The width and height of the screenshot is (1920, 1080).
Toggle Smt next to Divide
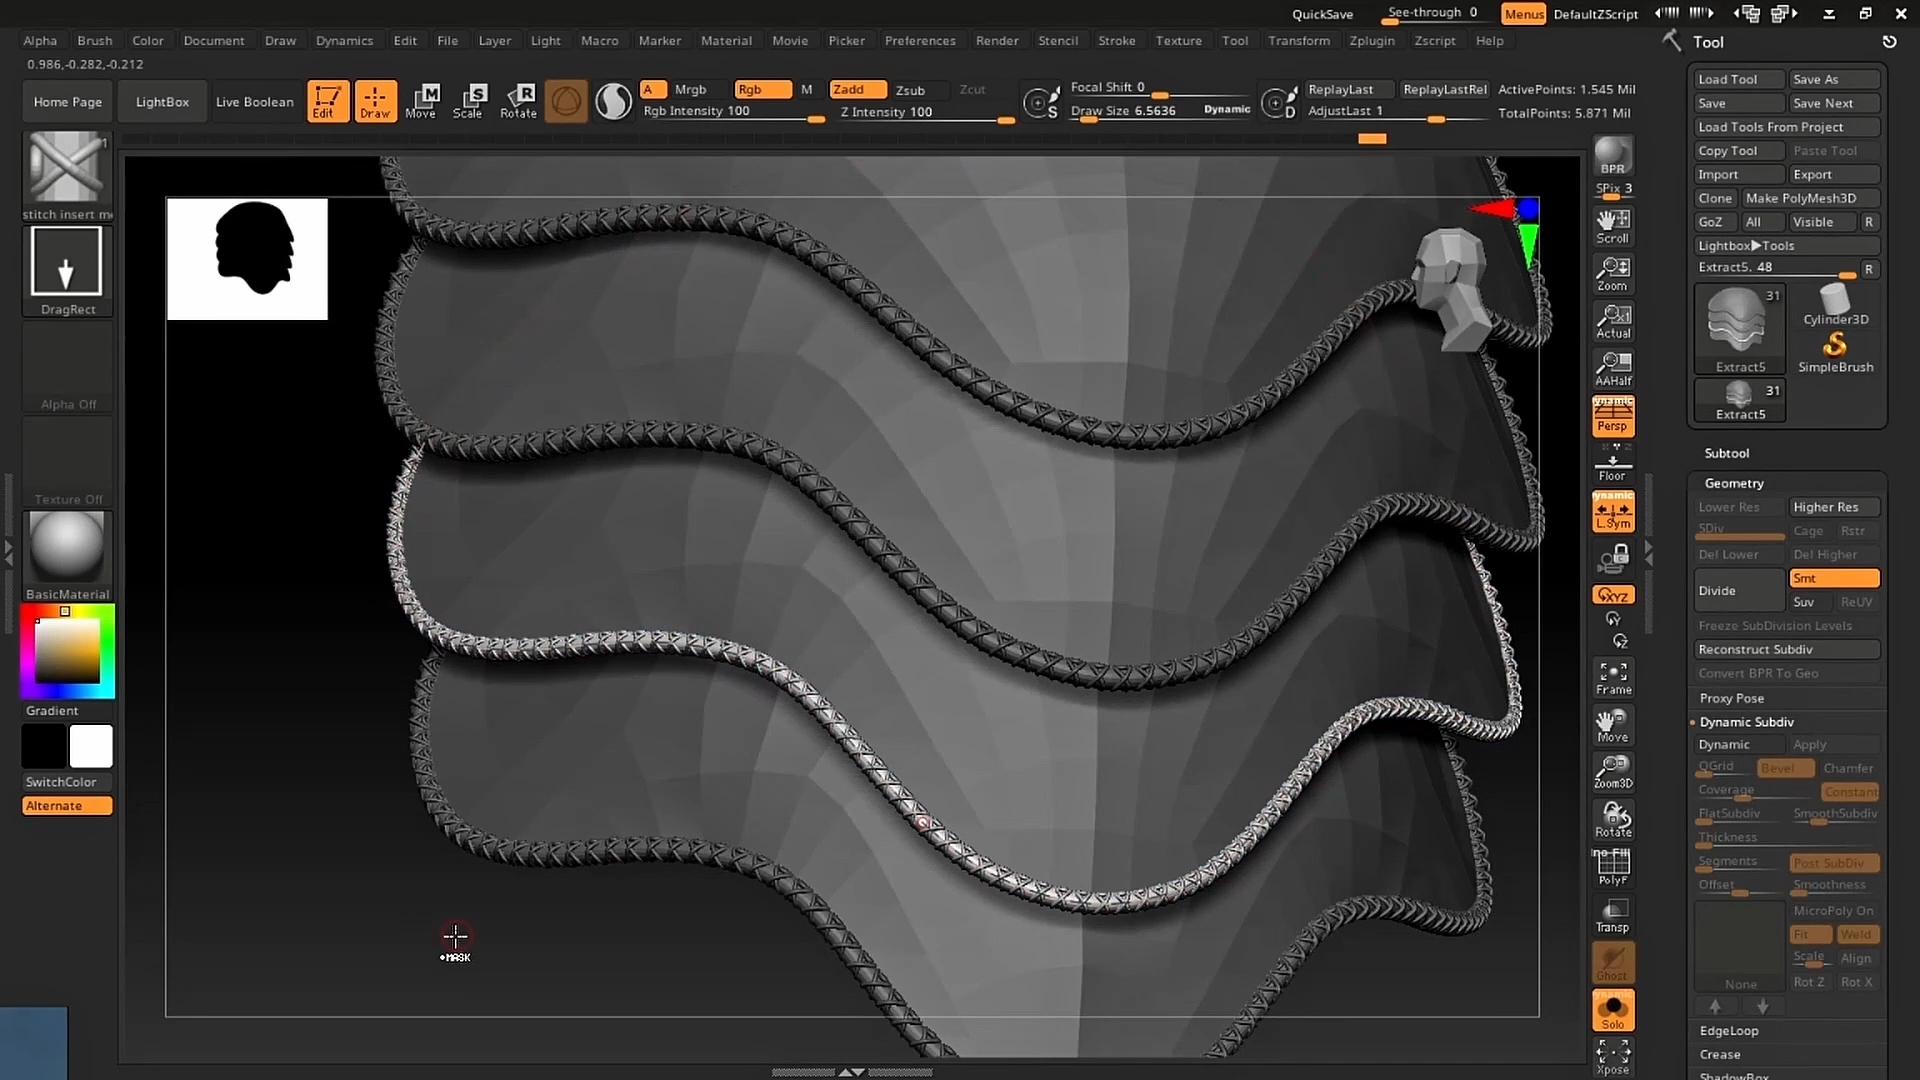pos(1833,578)
